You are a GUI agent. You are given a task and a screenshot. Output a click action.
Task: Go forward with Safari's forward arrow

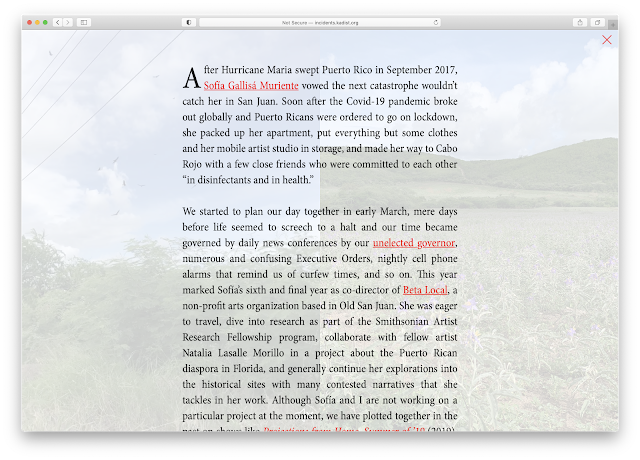pyautogui.click(x=68, y=22)
